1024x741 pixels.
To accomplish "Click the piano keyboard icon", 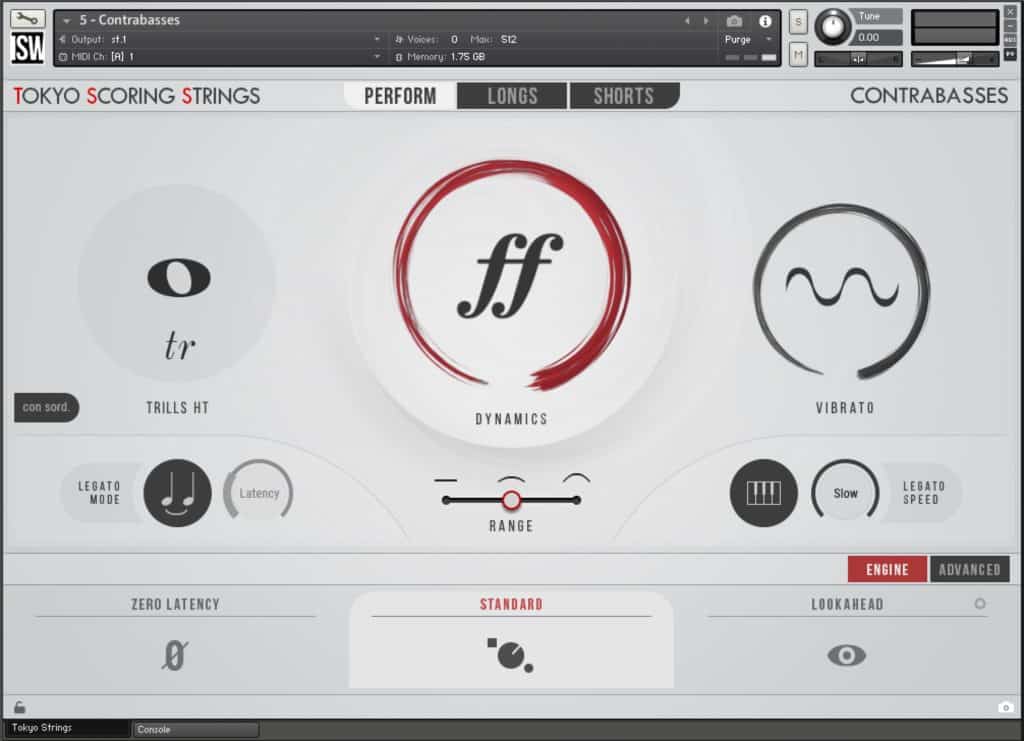I will [x=763, y=493].
